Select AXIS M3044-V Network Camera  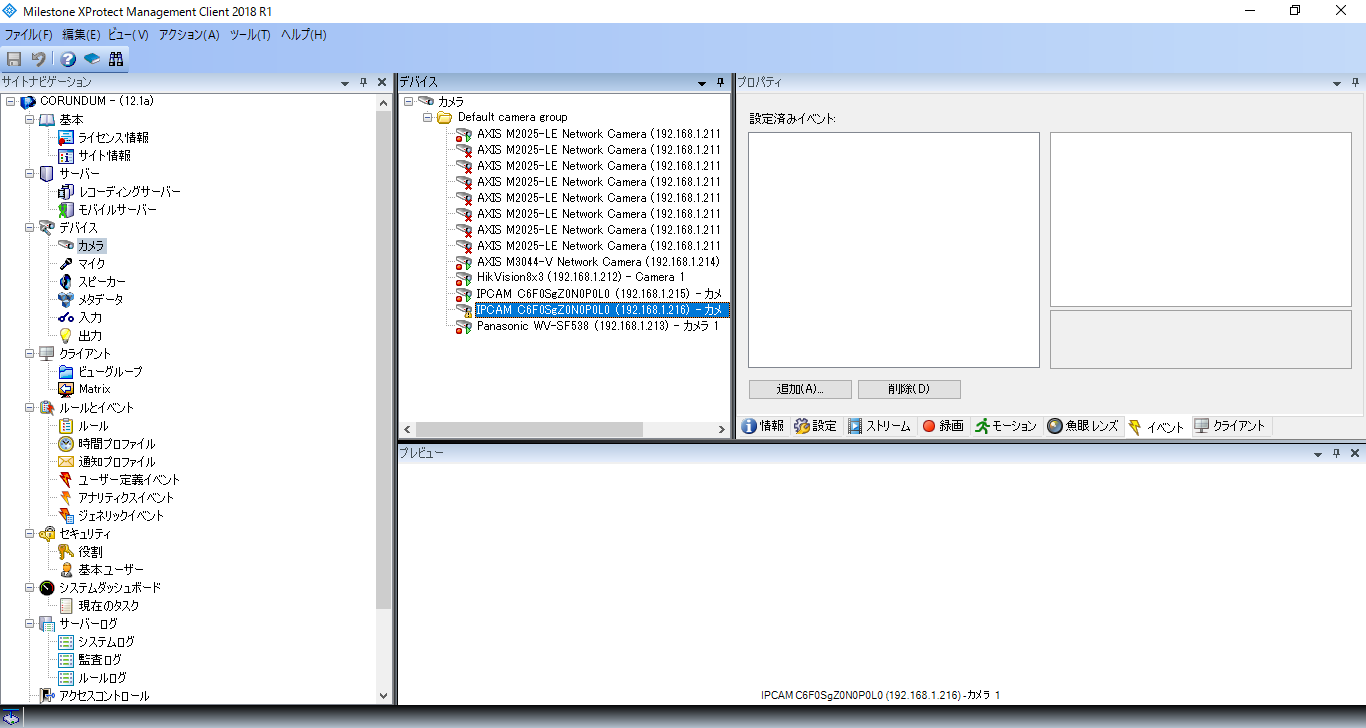(598, 262)
